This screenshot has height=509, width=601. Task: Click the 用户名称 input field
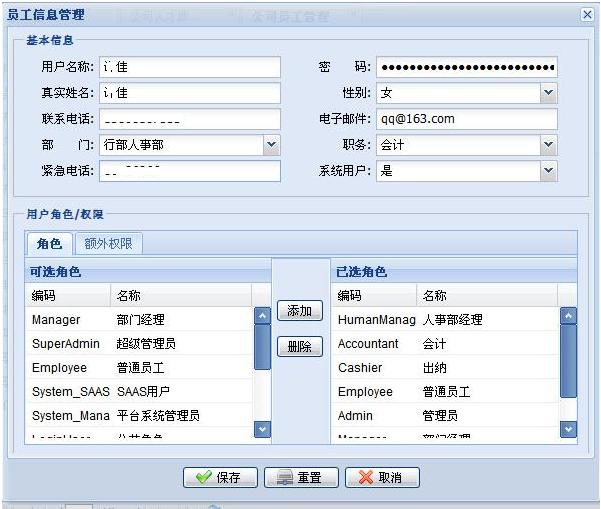pyautogui.click(x=190, y=67)
